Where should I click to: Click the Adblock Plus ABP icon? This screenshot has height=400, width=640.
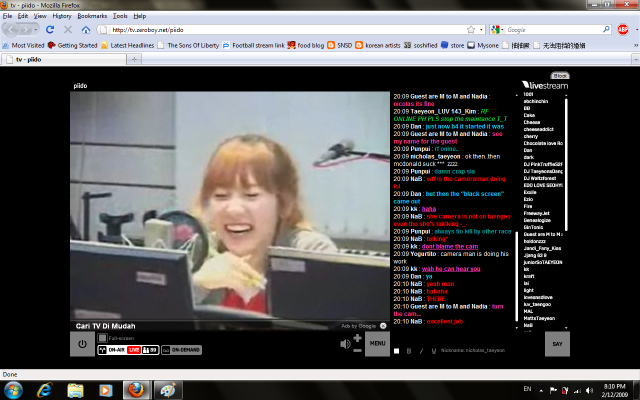(x=621, y=29)
